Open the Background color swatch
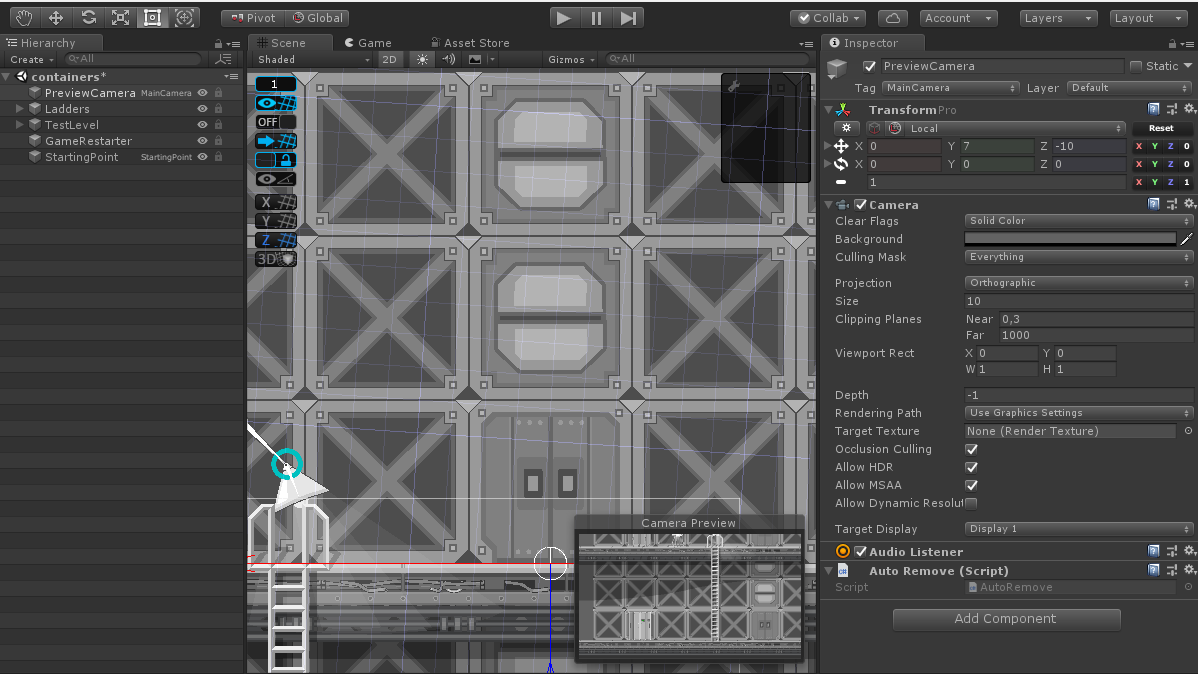This screenshot has width=1198, height=674. coord(1070,239)
